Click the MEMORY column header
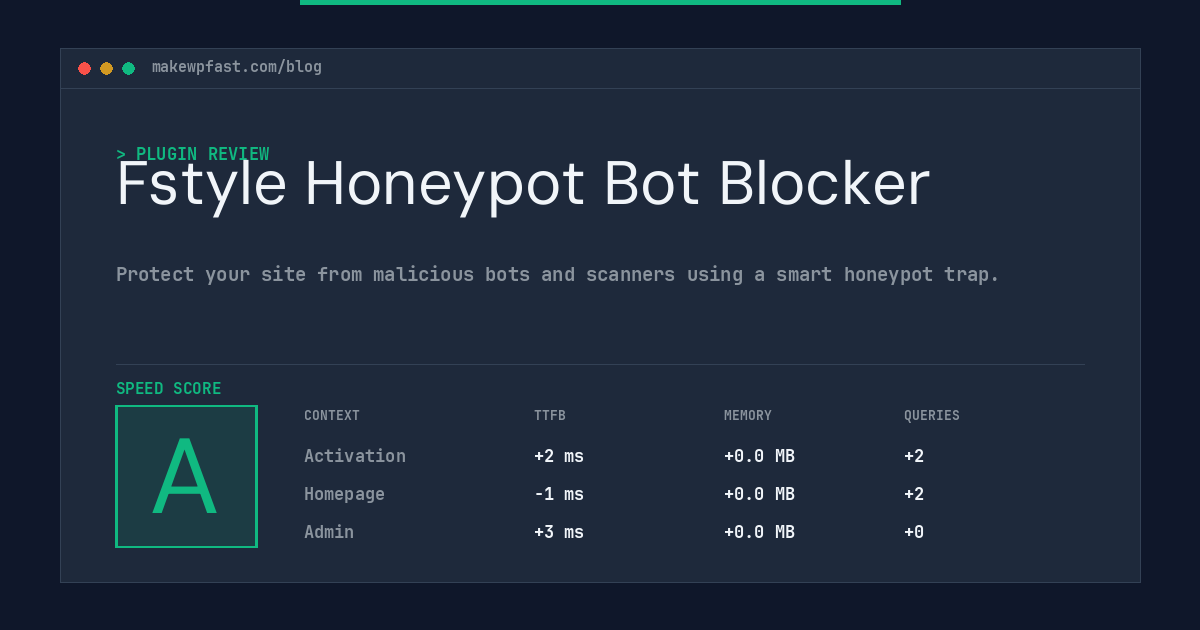This screenshot has height=630, width=1200. click(748, 416)
